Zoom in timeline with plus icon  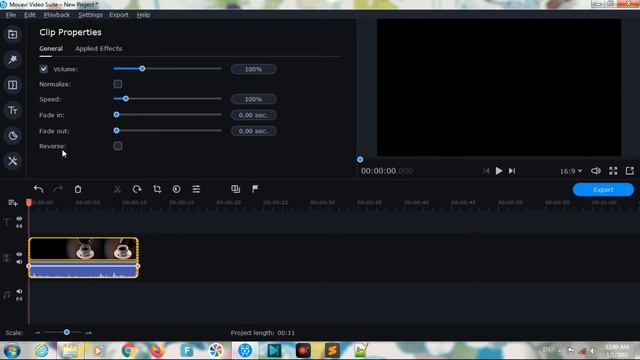89,333
